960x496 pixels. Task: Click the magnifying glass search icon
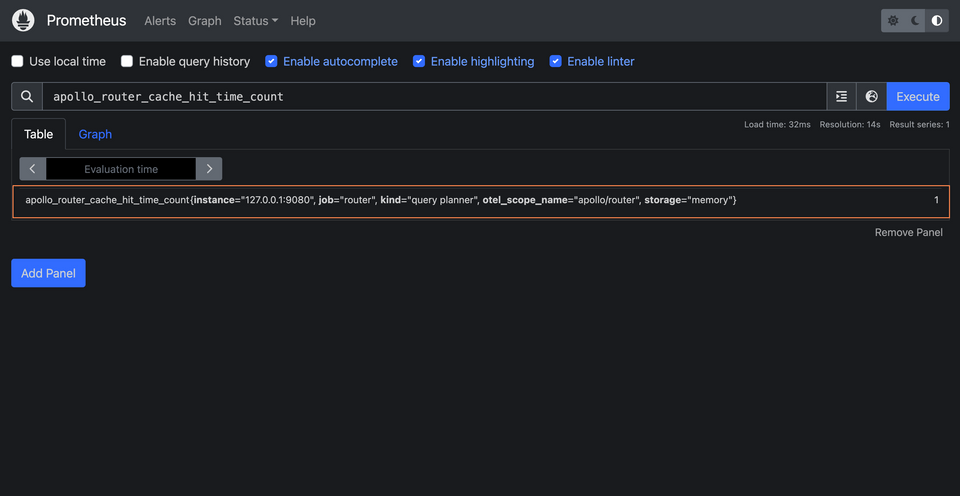pyautogui.click(x=27, y=97)
